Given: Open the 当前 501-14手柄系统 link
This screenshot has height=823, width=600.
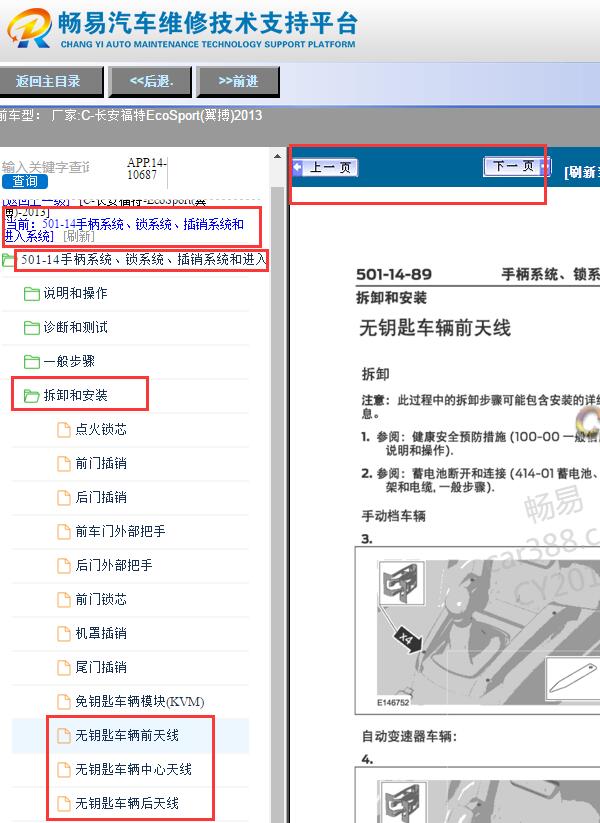Looking at the screenshot, I should coord(124,230).
